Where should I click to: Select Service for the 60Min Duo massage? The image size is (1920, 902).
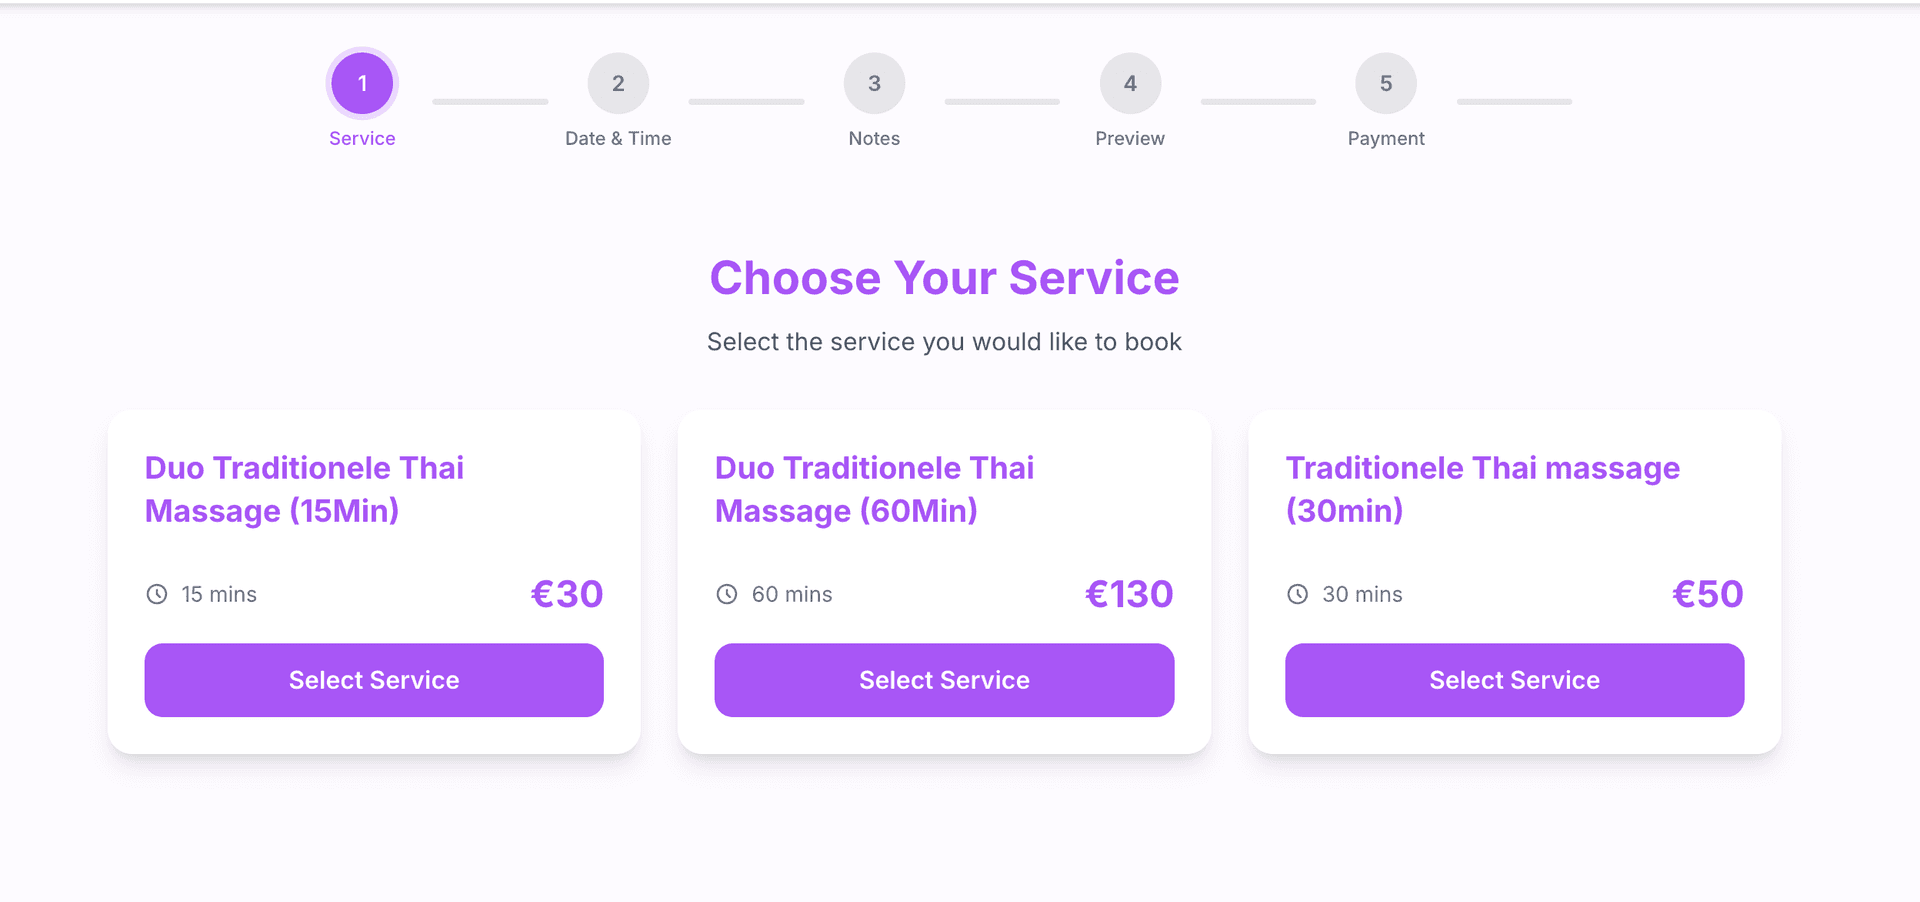coord(944,680)
